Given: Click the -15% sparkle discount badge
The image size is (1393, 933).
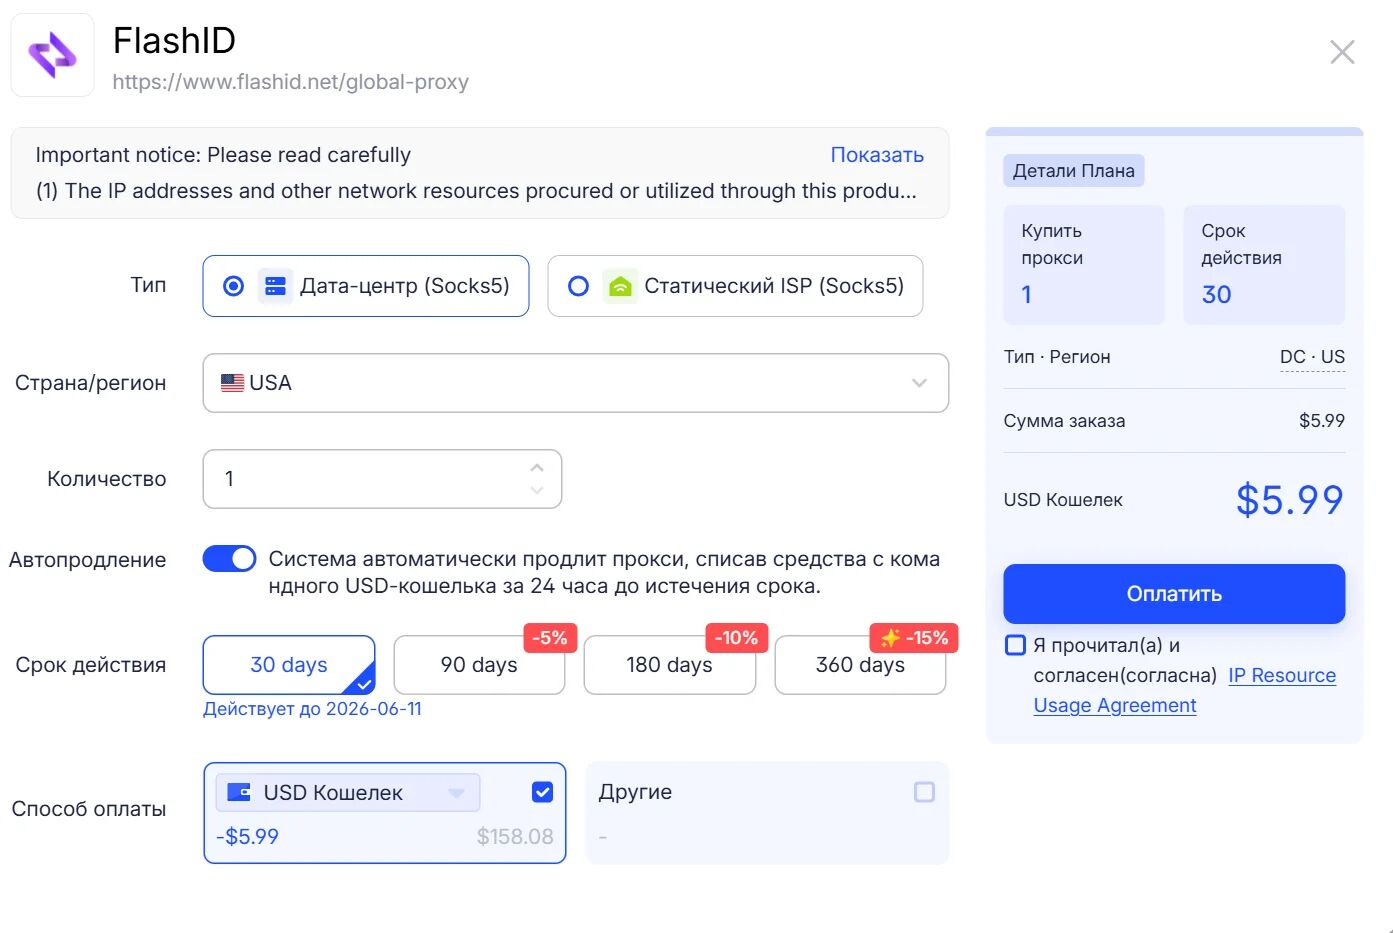Looking at the screenshot, I should [x=914, y=638].
